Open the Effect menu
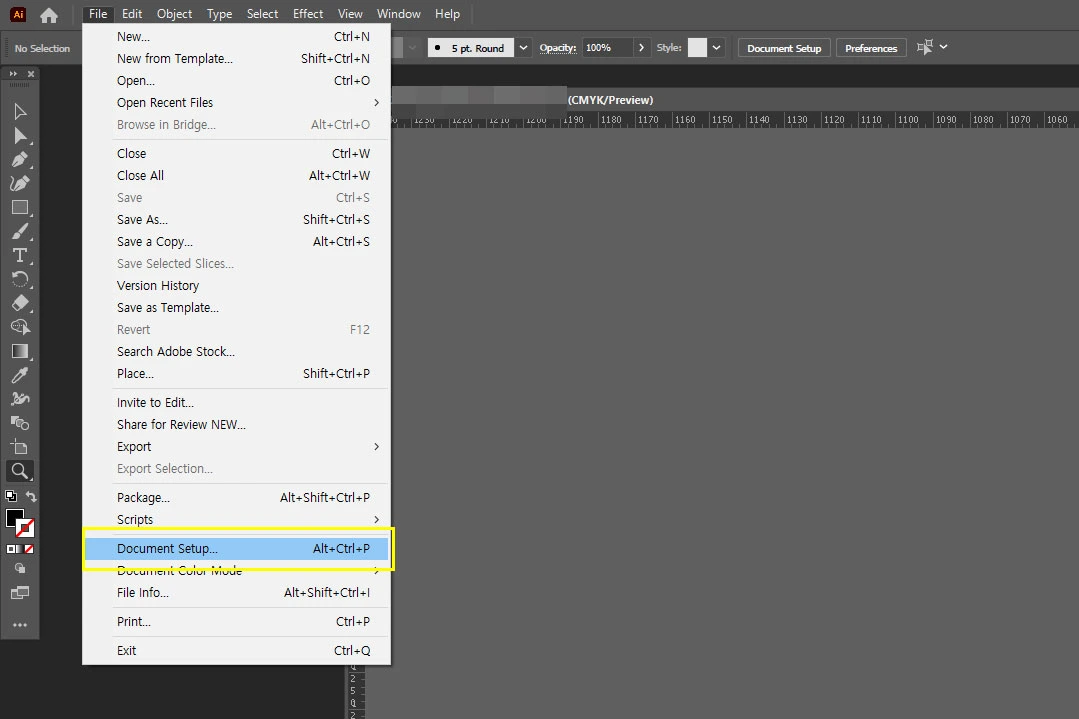 (308, 14)
